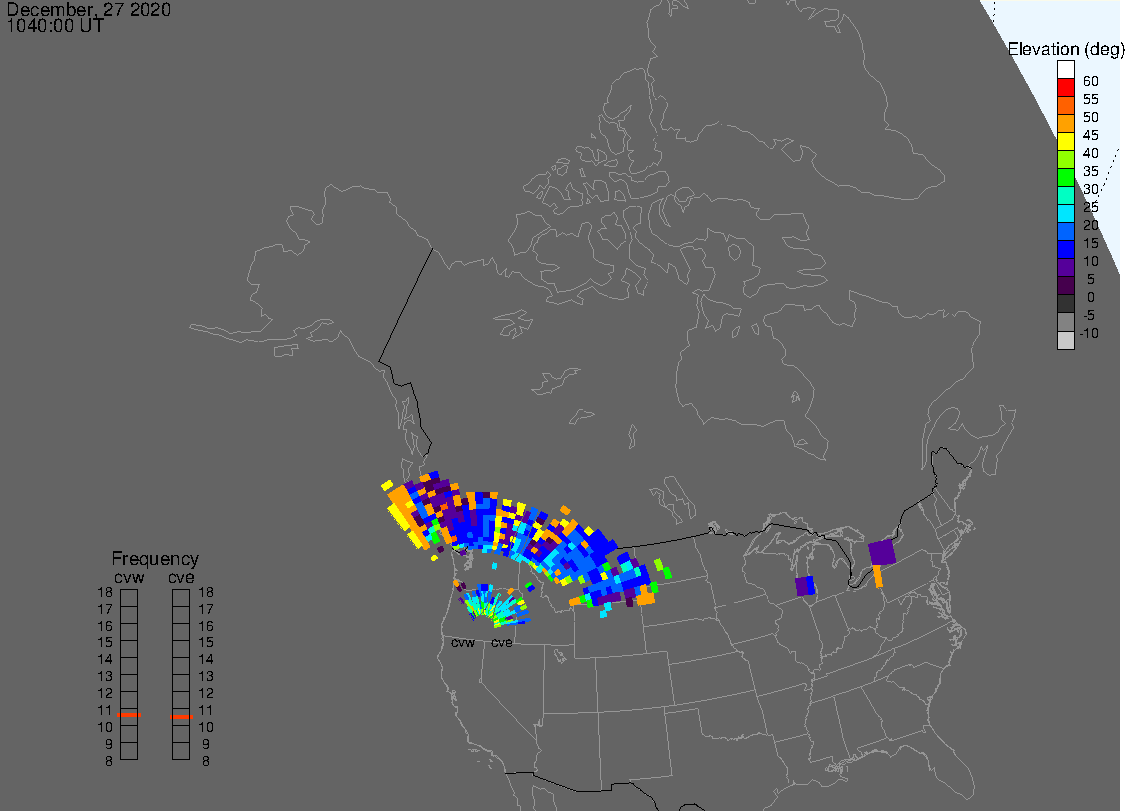This screenshot has height=811, width=1125.
Task: Click the red swatch in Elevation legend
Action: 1065,88
